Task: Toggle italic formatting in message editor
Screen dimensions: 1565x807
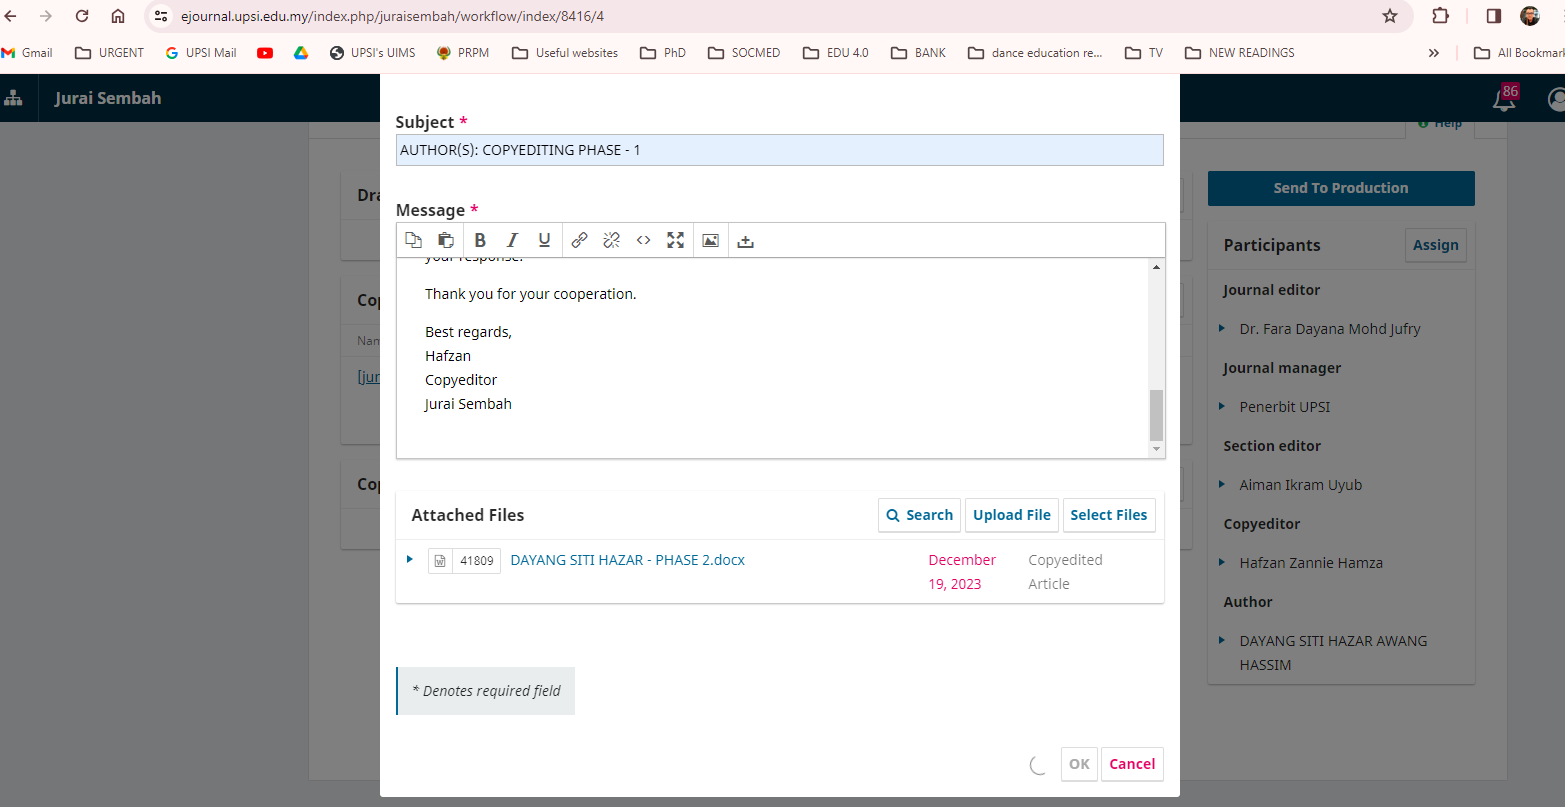Action: tap(512, 240)
